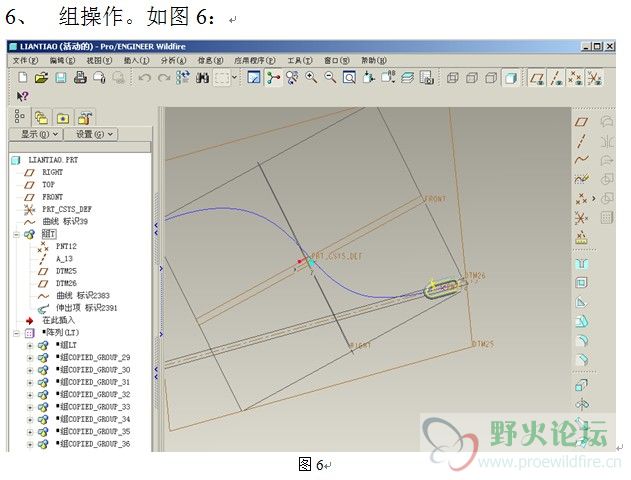631x480 pixels.
Task: Toggle datum planes display
Action: pos(537,78)
